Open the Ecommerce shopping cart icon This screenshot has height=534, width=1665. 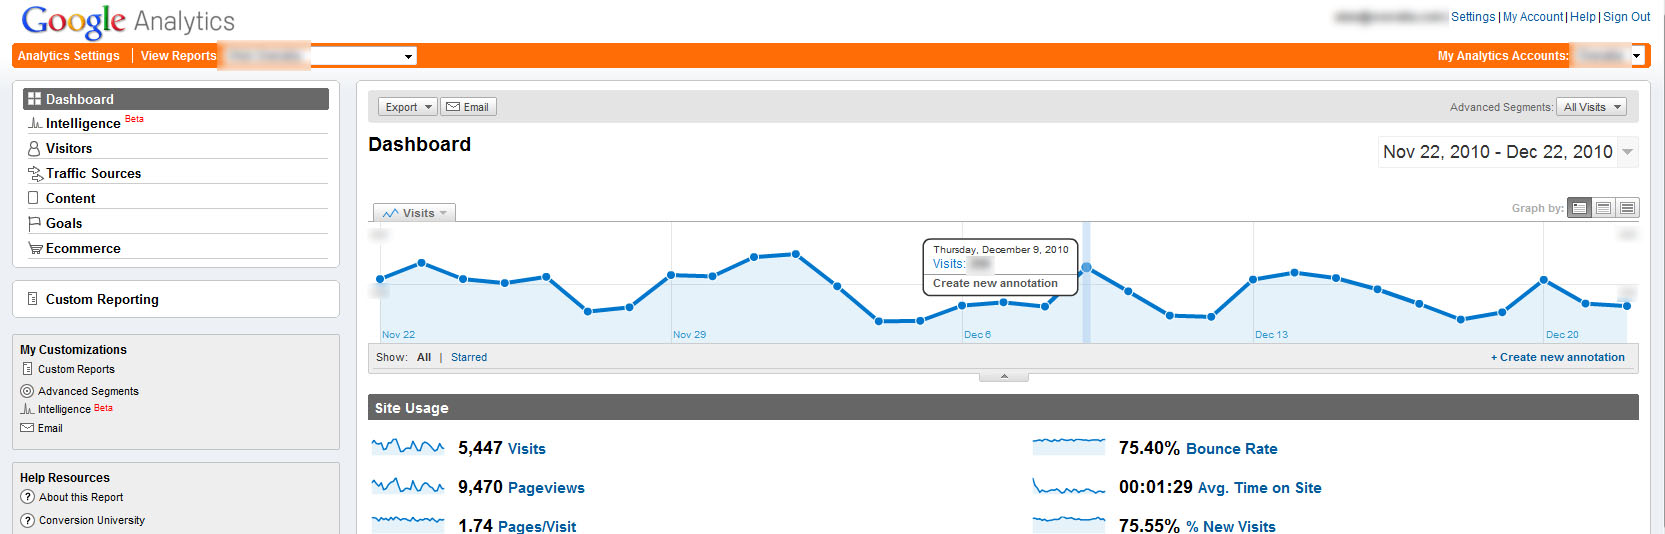(35, 248)
